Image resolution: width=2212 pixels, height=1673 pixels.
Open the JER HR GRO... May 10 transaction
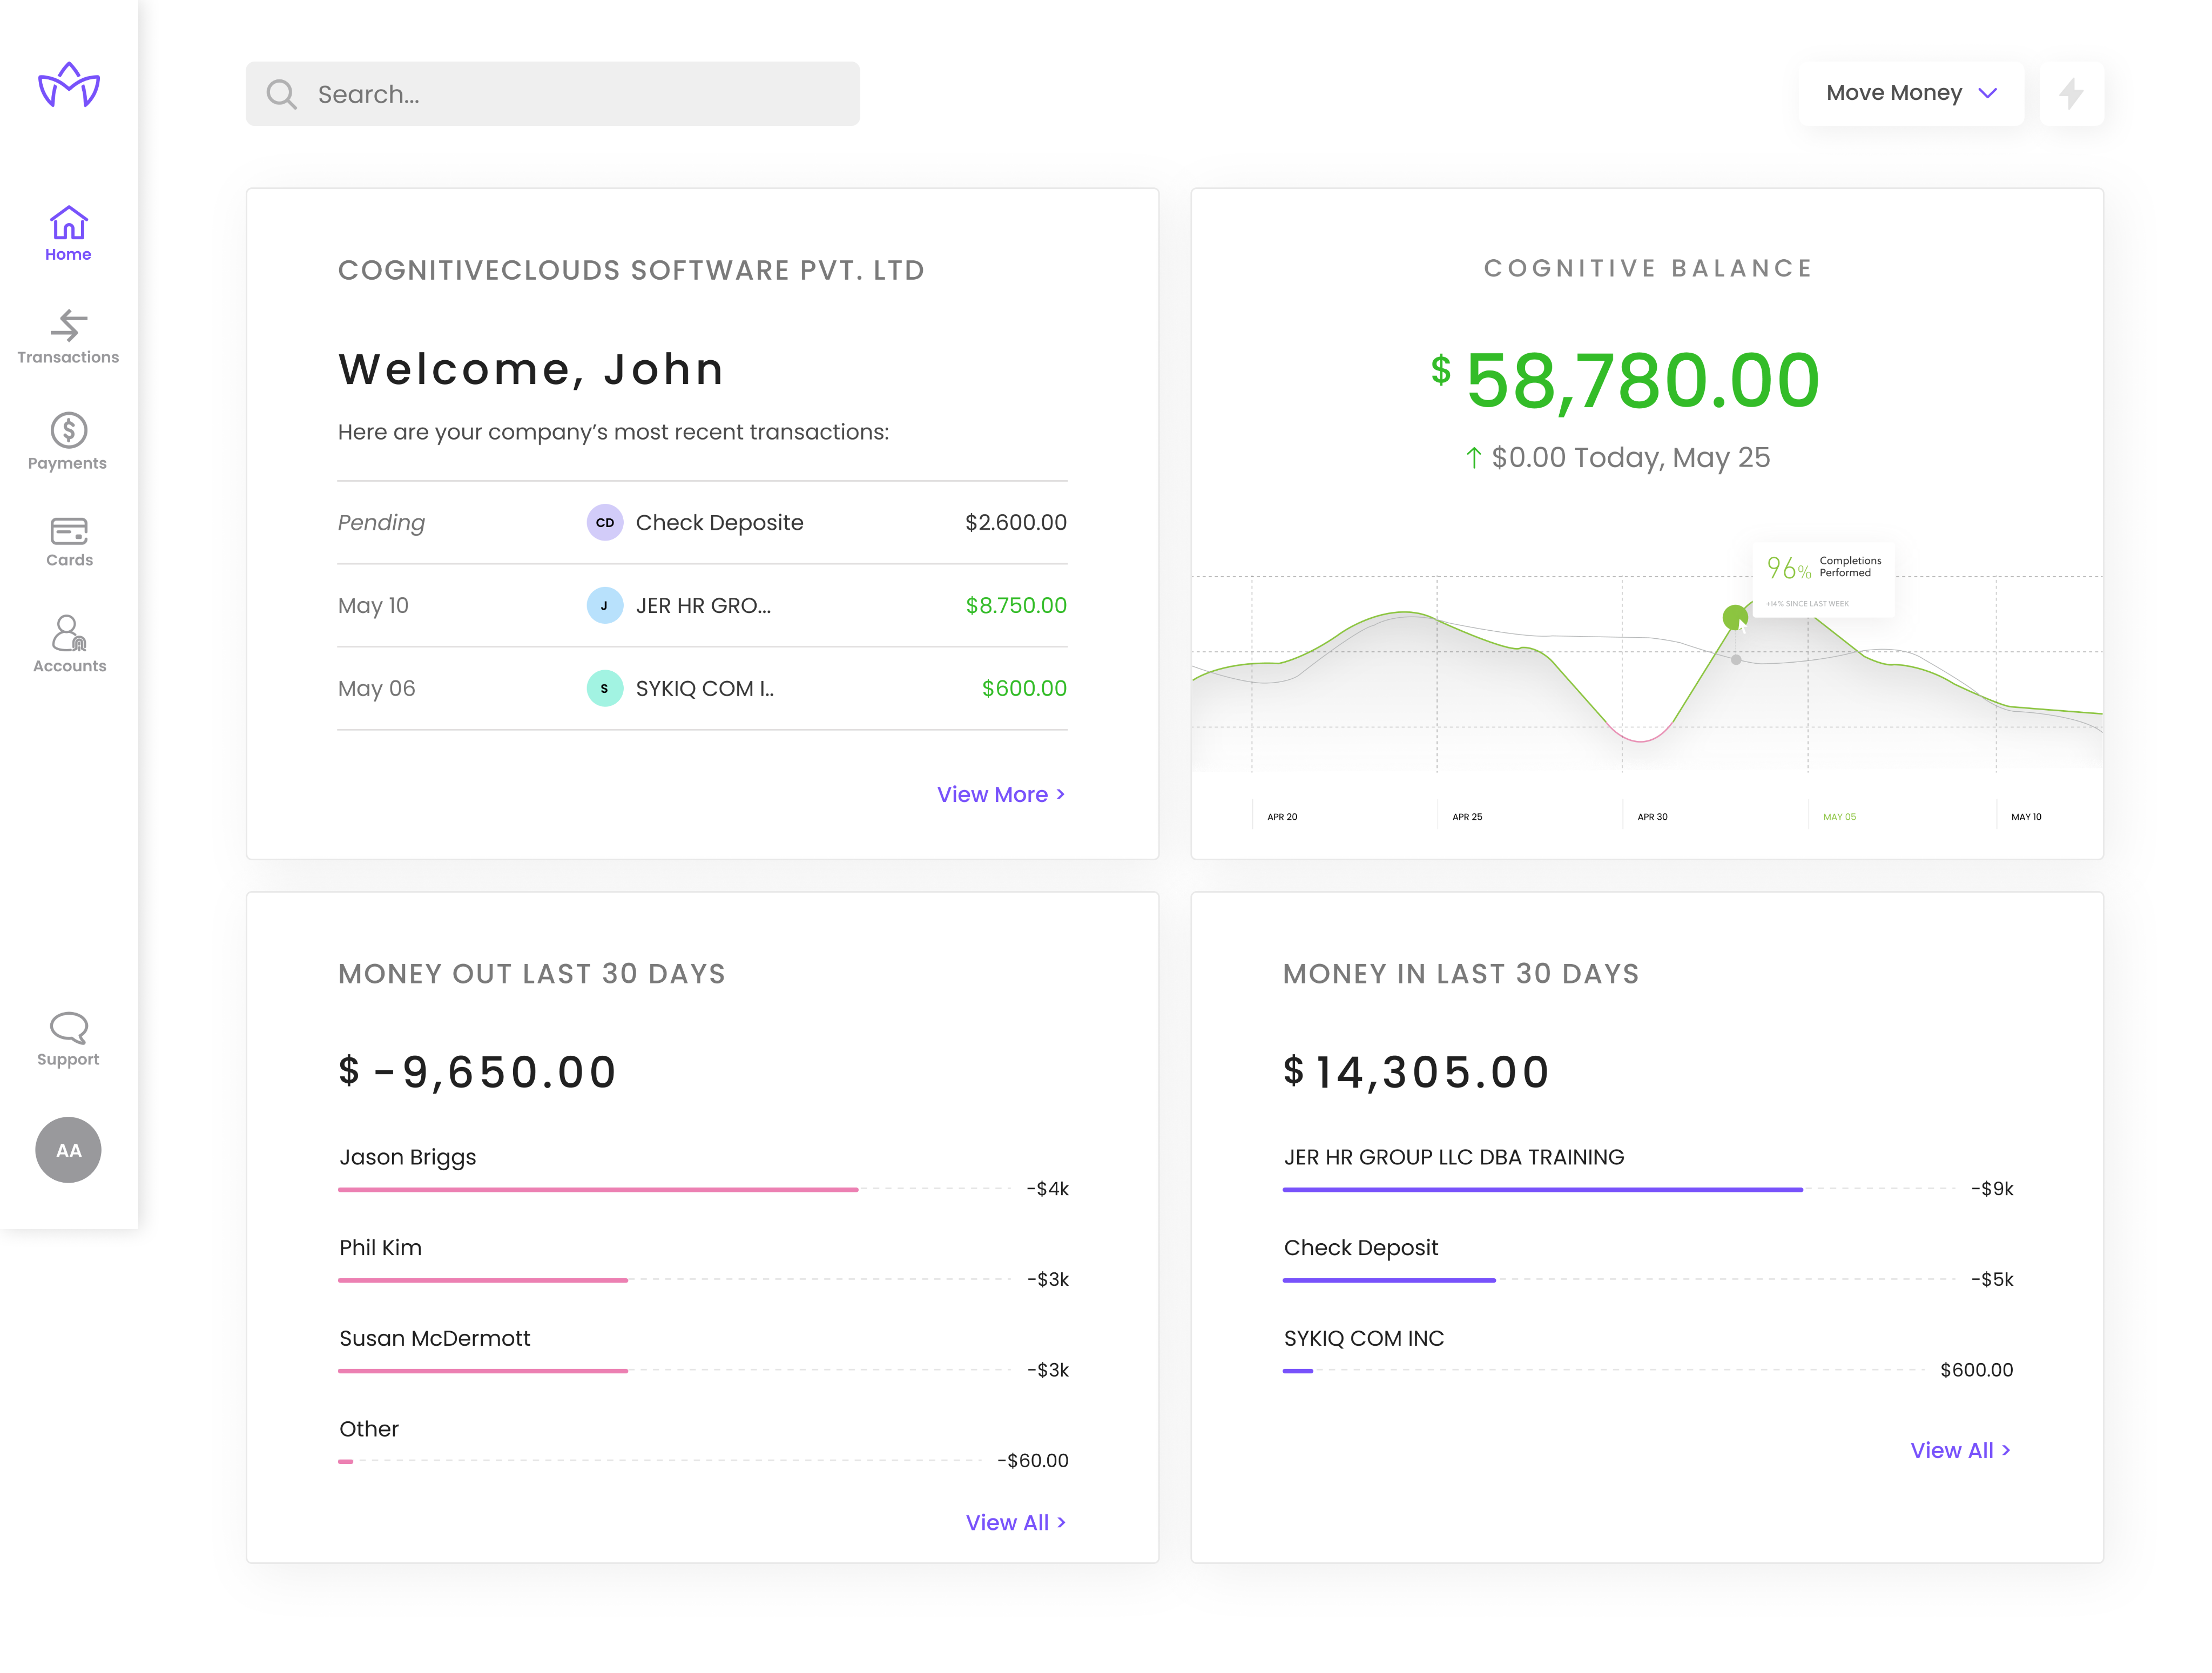702,605
